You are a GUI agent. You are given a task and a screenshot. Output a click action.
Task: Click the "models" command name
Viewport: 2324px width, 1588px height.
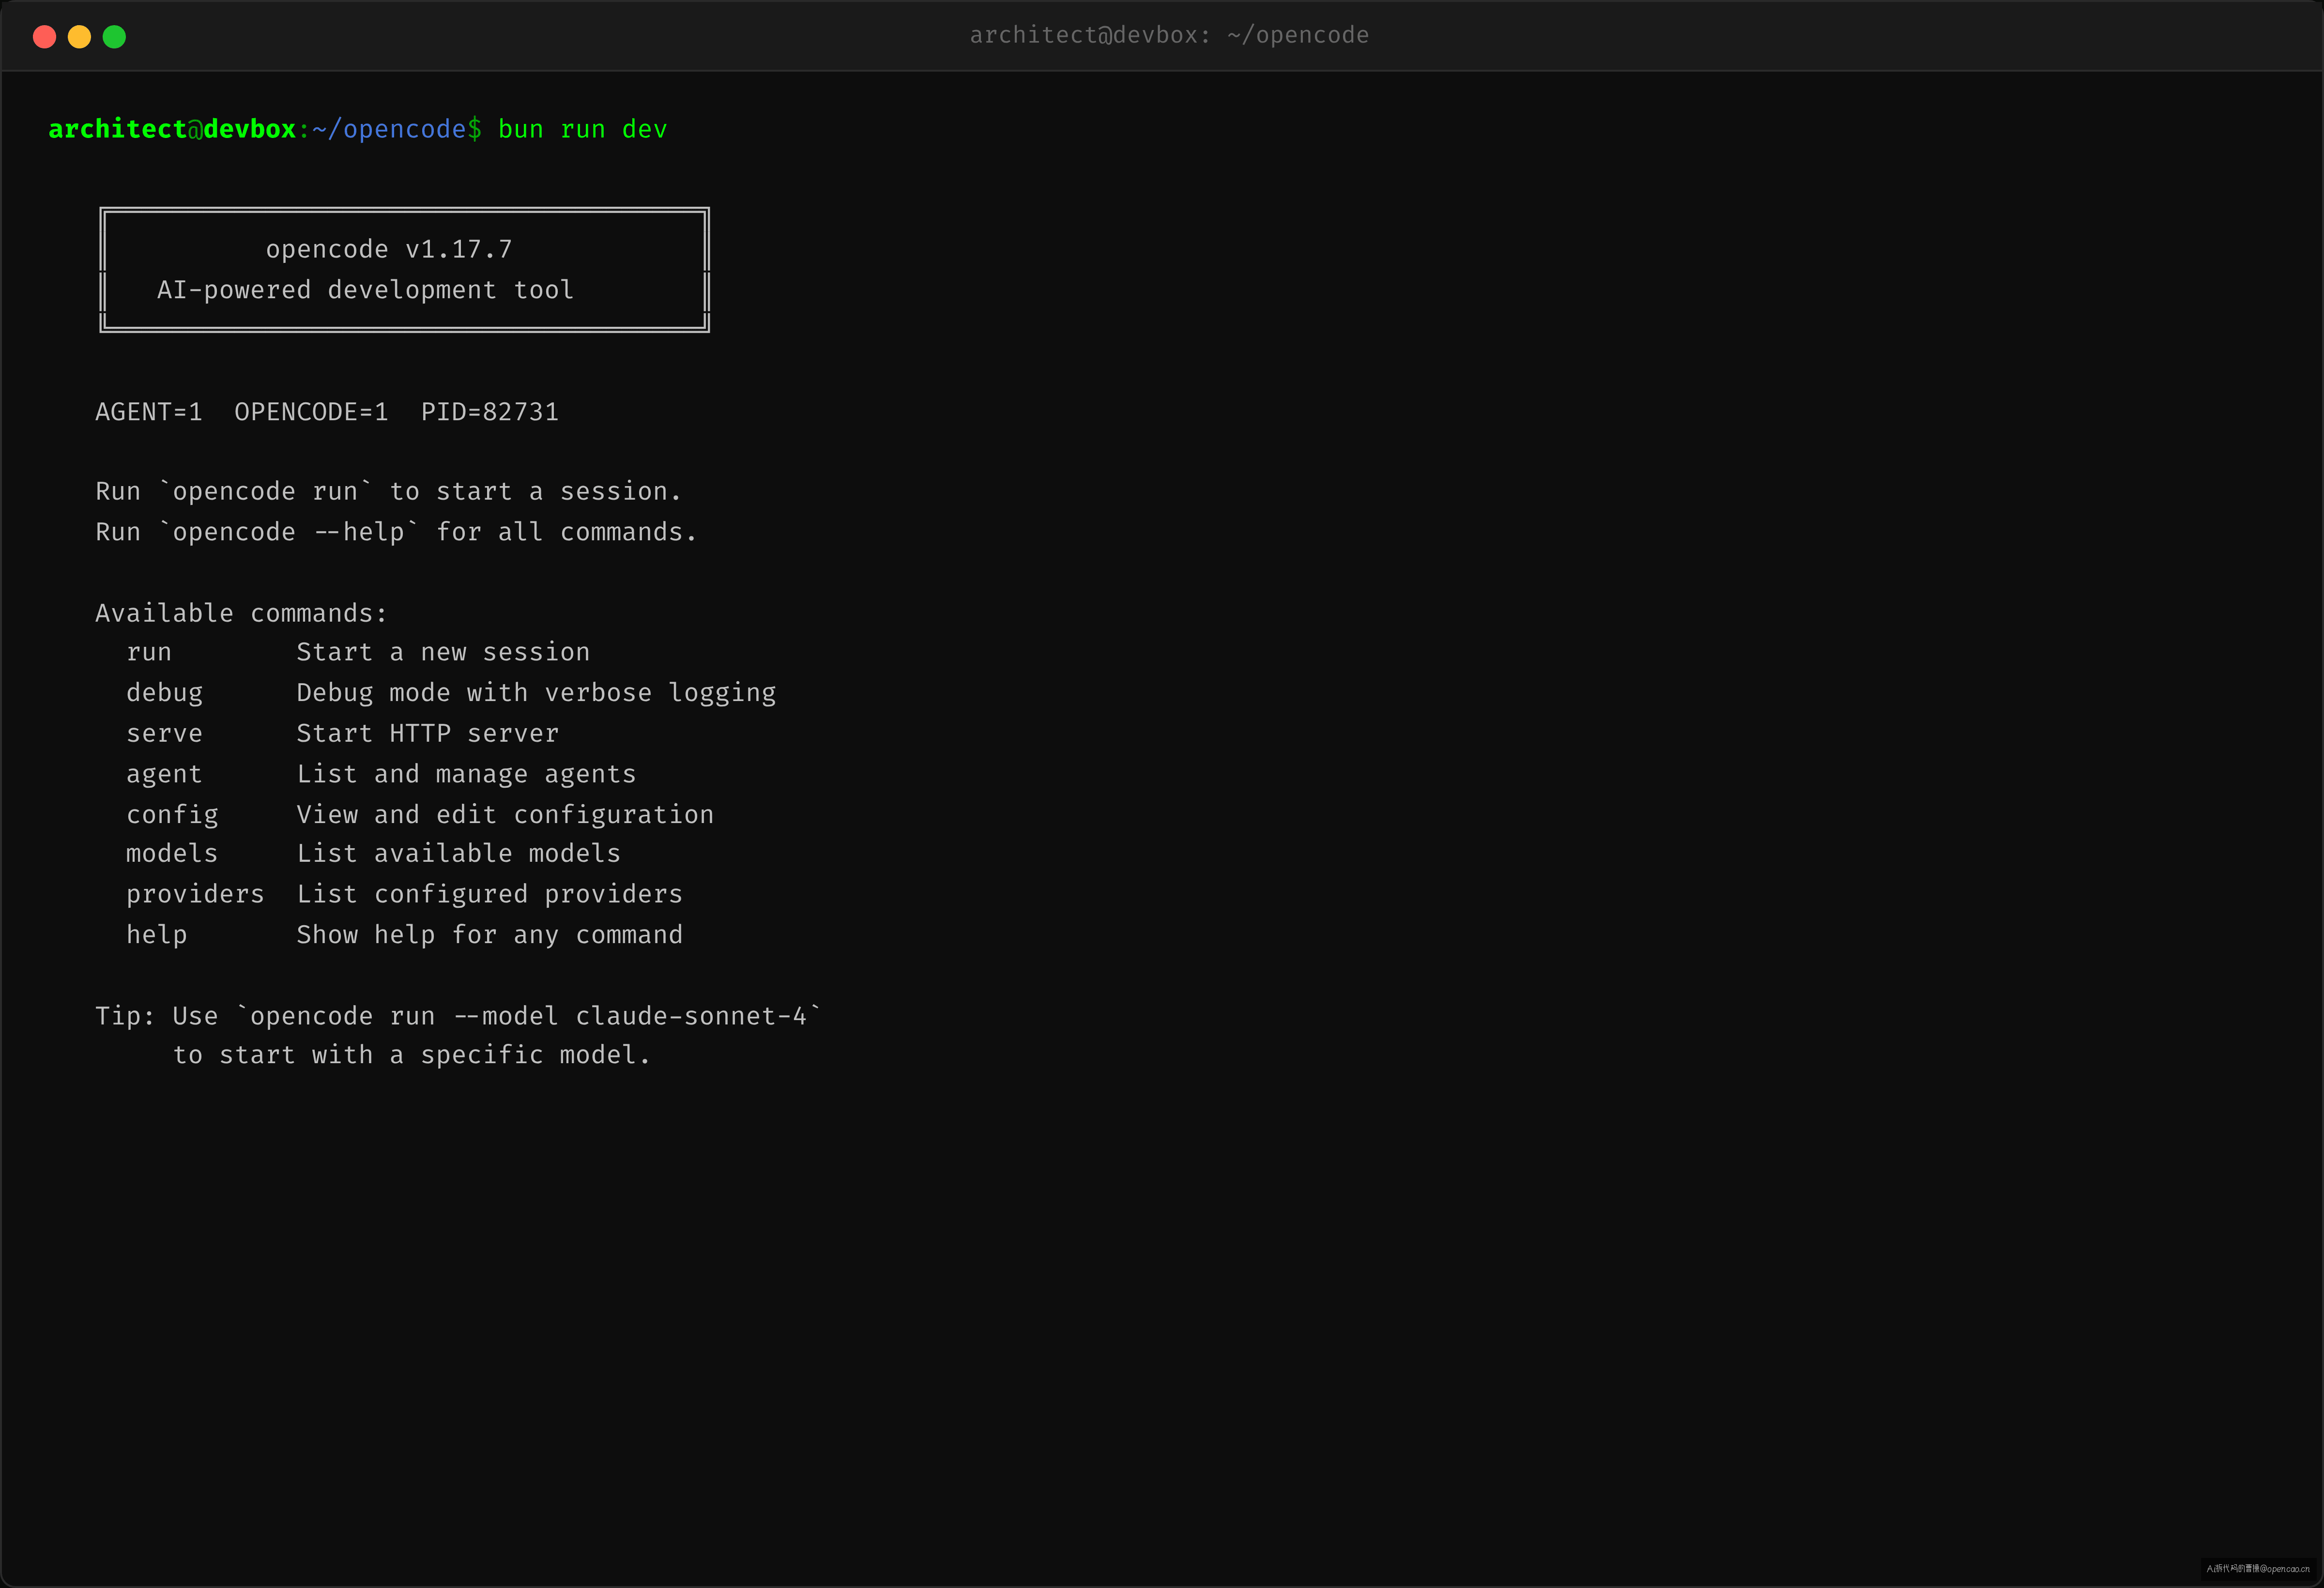tap(172, 853)
